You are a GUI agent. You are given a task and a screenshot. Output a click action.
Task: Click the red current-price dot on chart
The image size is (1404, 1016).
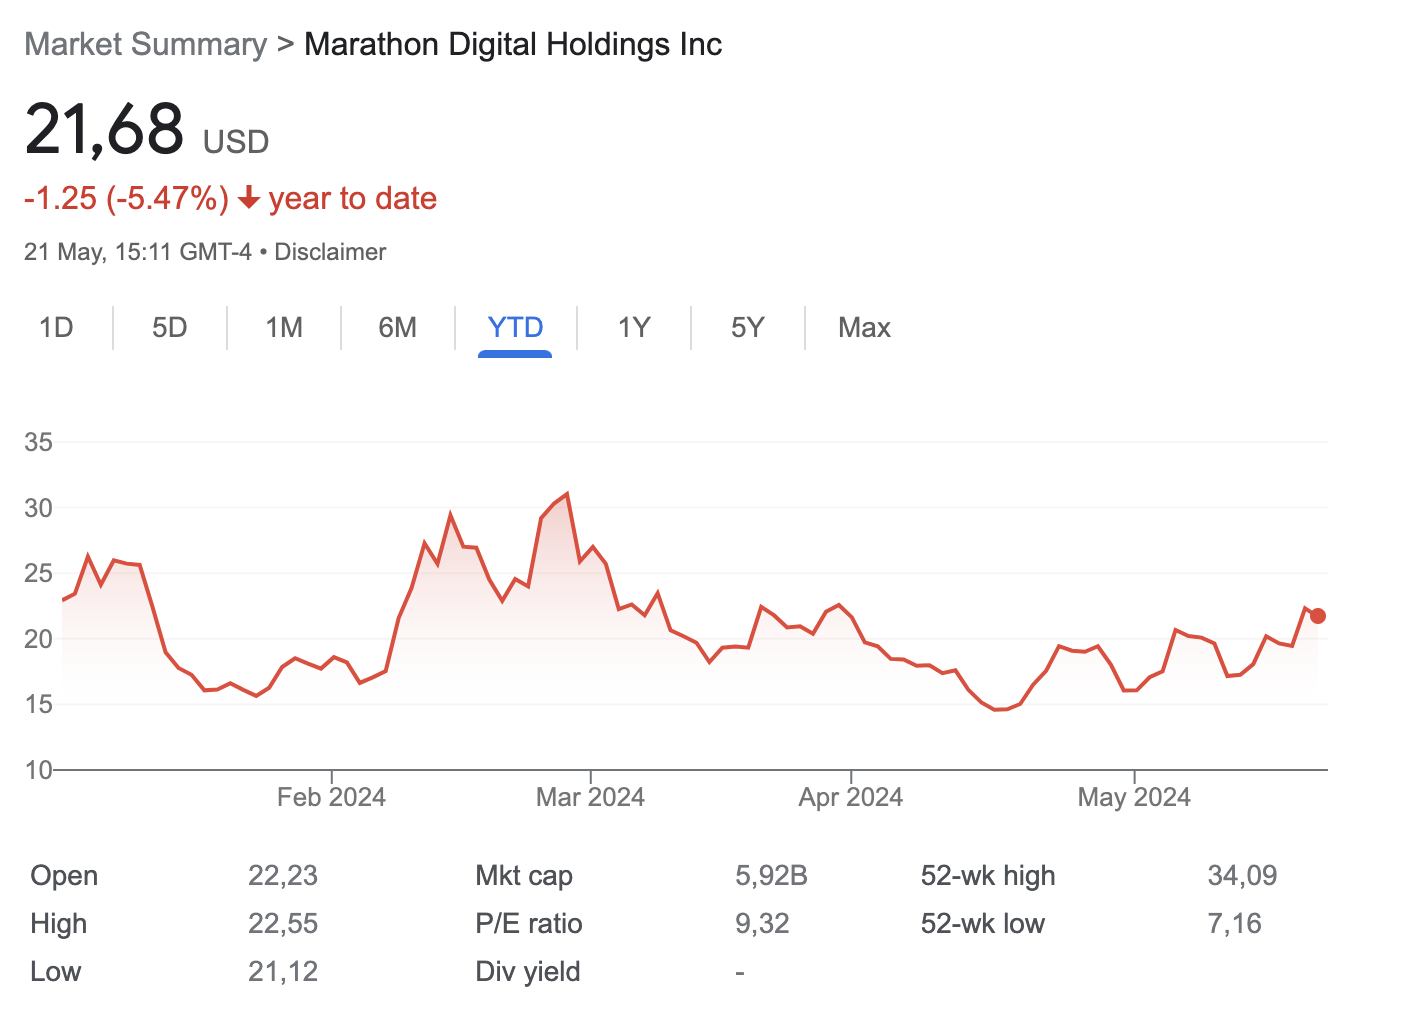[x=1318, y=616]
